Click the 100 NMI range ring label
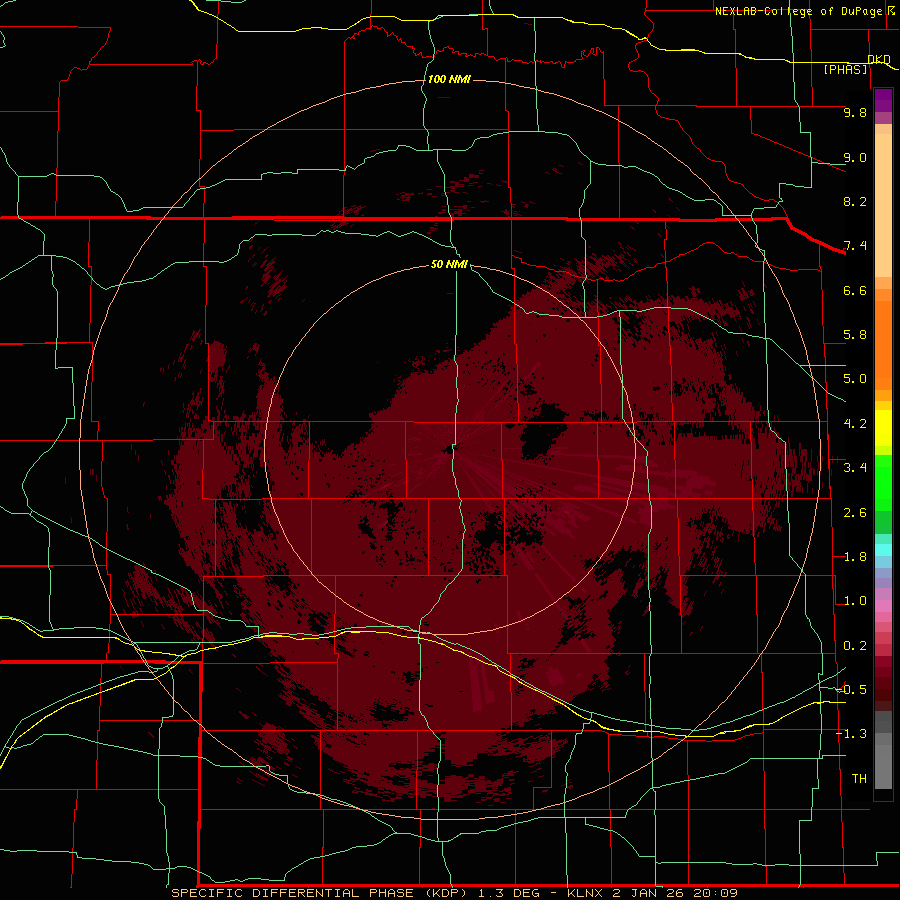Screen dimensions: 900x900 pyautogui.click(x=449, y=79)
